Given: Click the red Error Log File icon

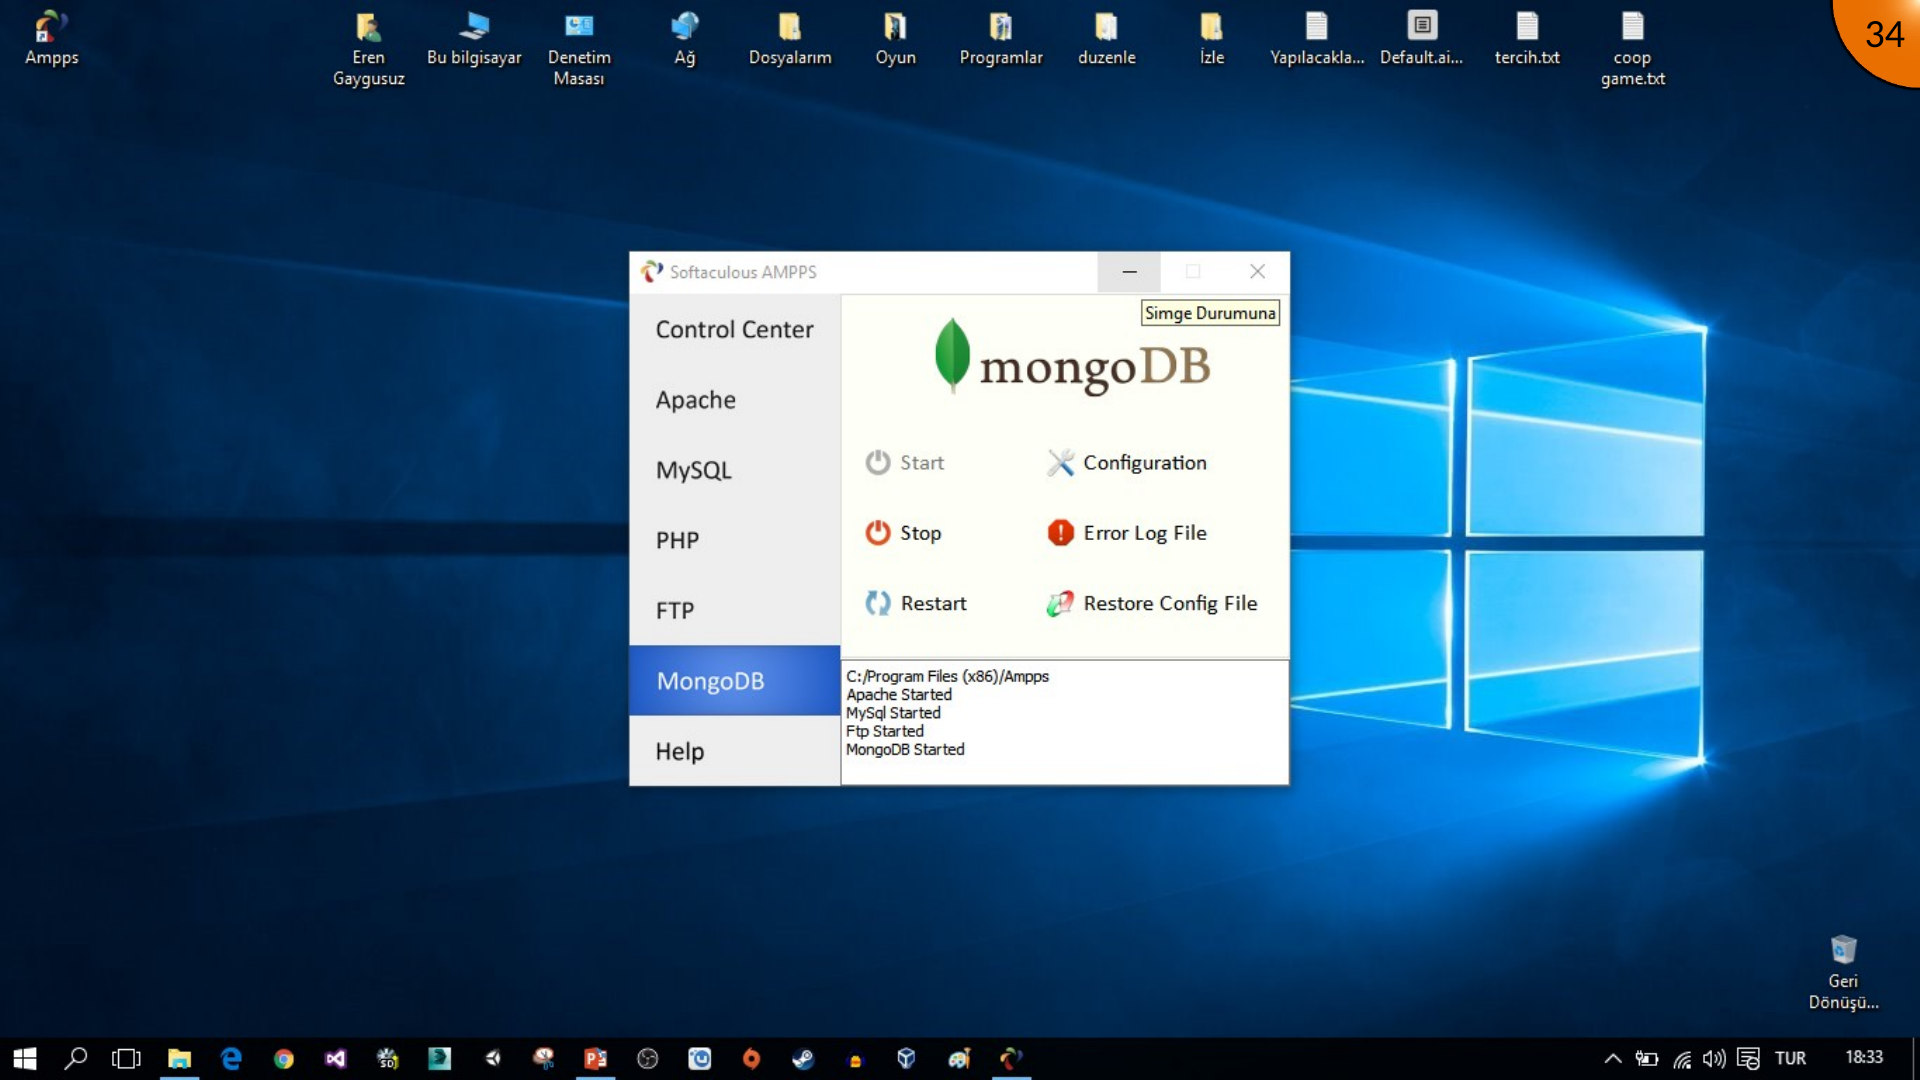Looking at the screenshot, I should (x=1060, y=533).
